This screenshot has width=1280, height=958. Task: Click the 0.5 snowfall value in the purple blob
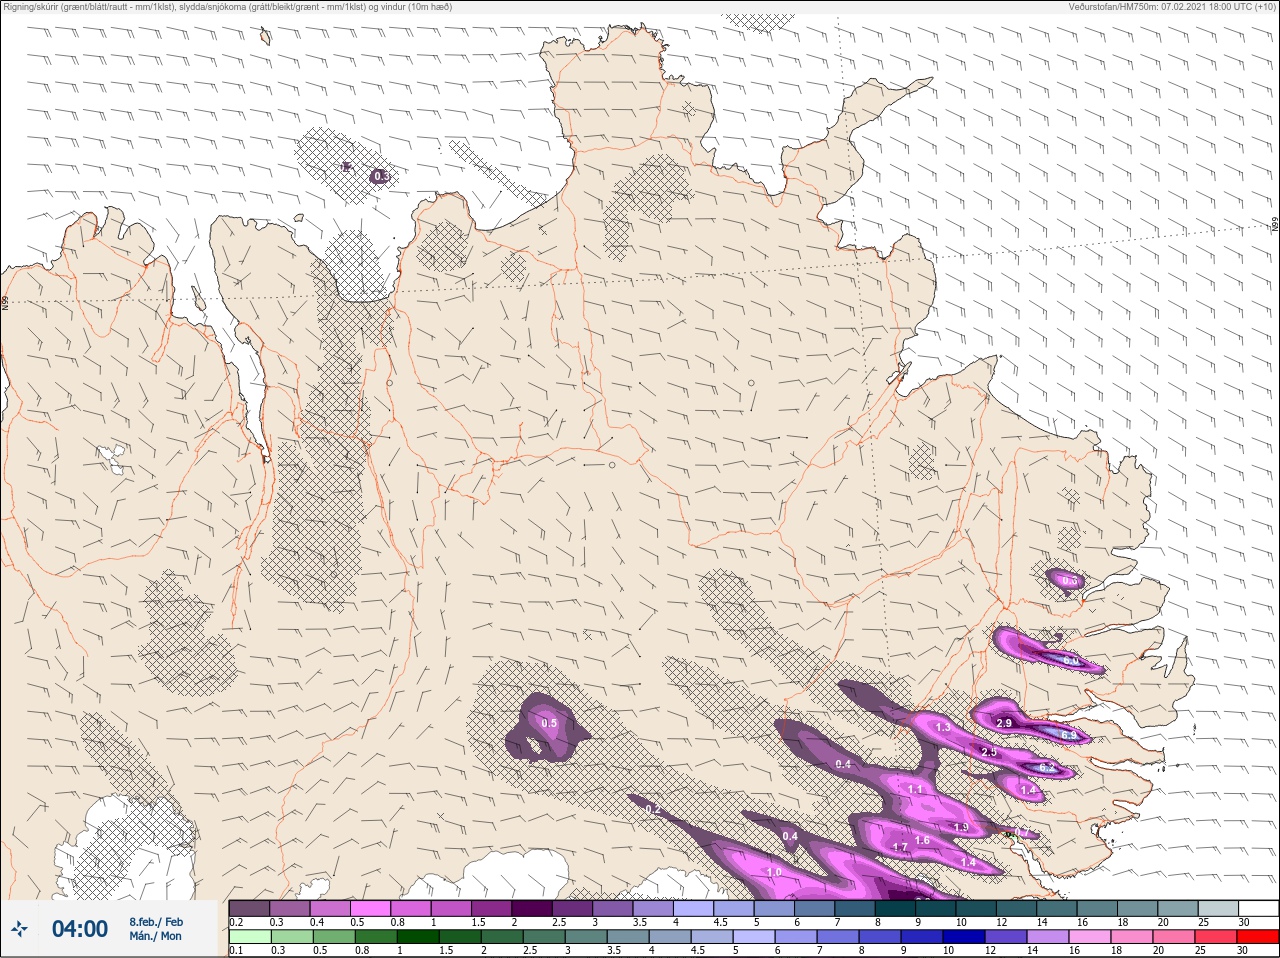pyautogui.click(x=549, y=723)
